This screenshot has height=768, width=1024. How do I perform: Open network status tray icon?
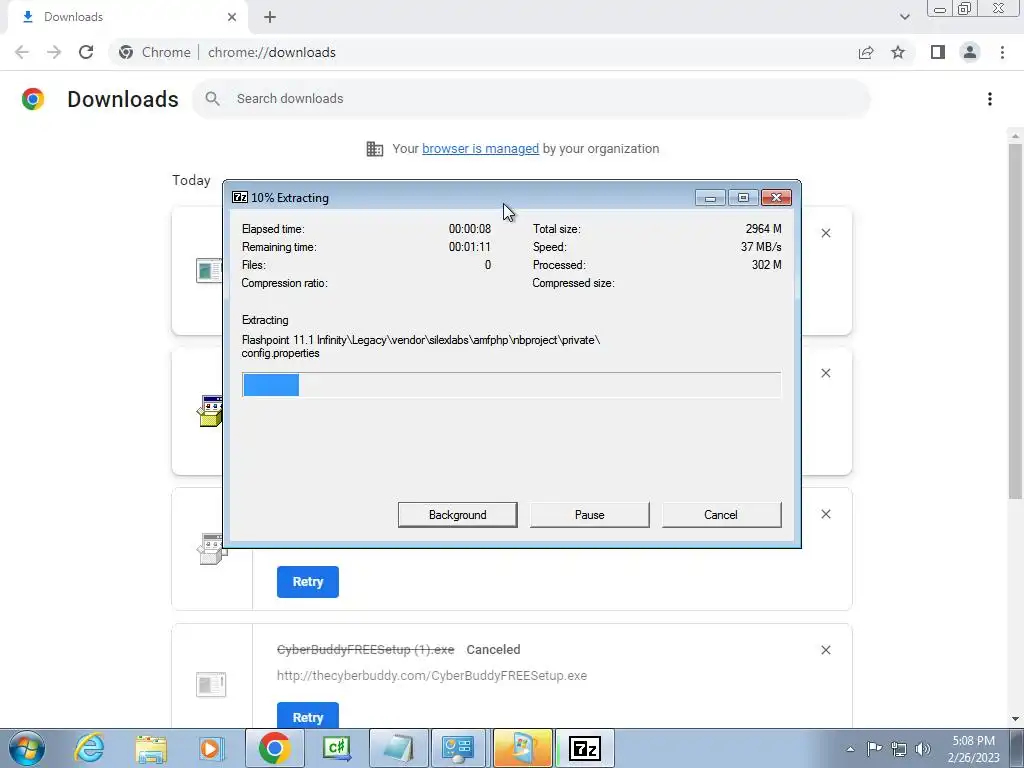(899, 749)
